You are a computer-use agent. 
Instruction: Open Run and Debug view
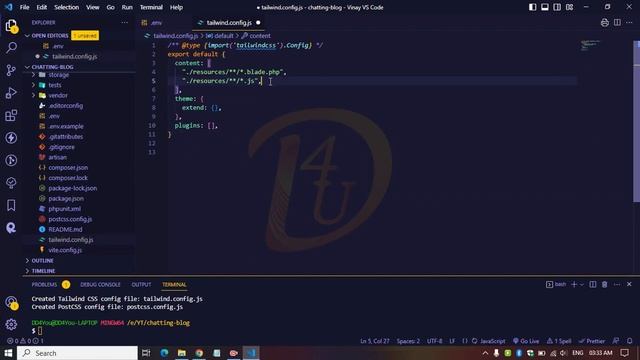[x=11, y=93]
